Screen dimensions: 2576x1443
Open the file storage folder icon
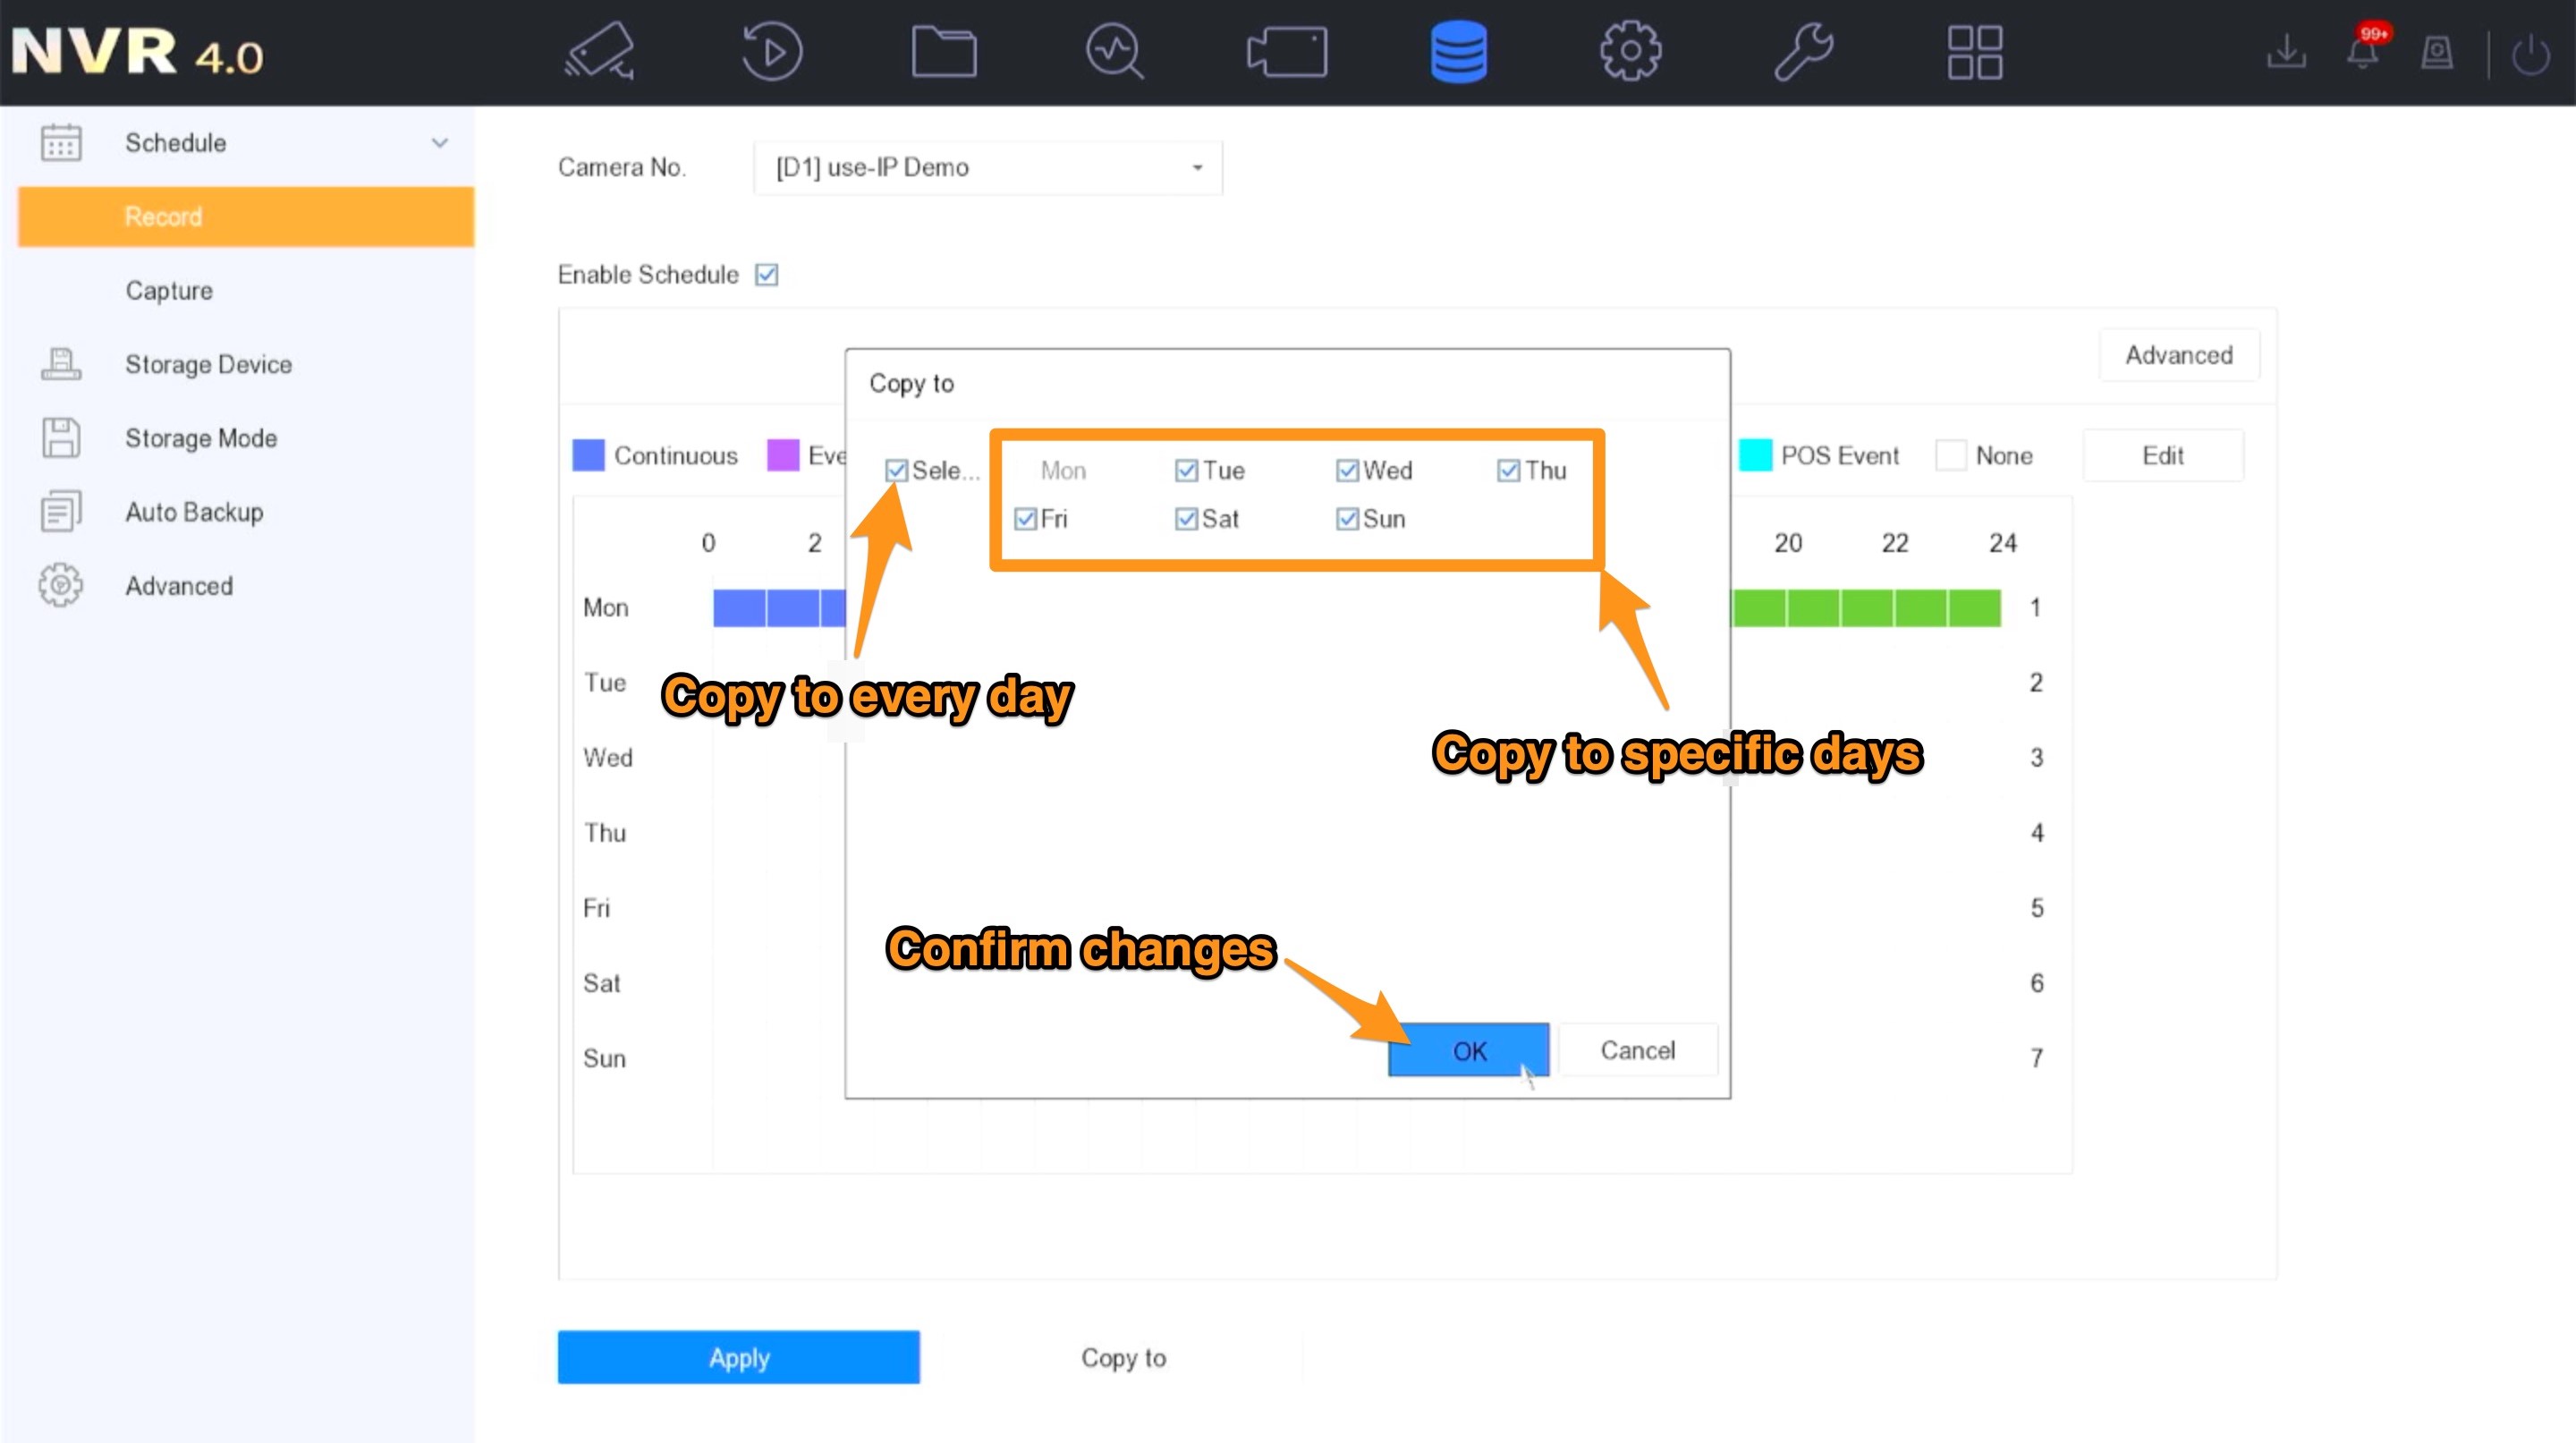click(x=945, y=53)
